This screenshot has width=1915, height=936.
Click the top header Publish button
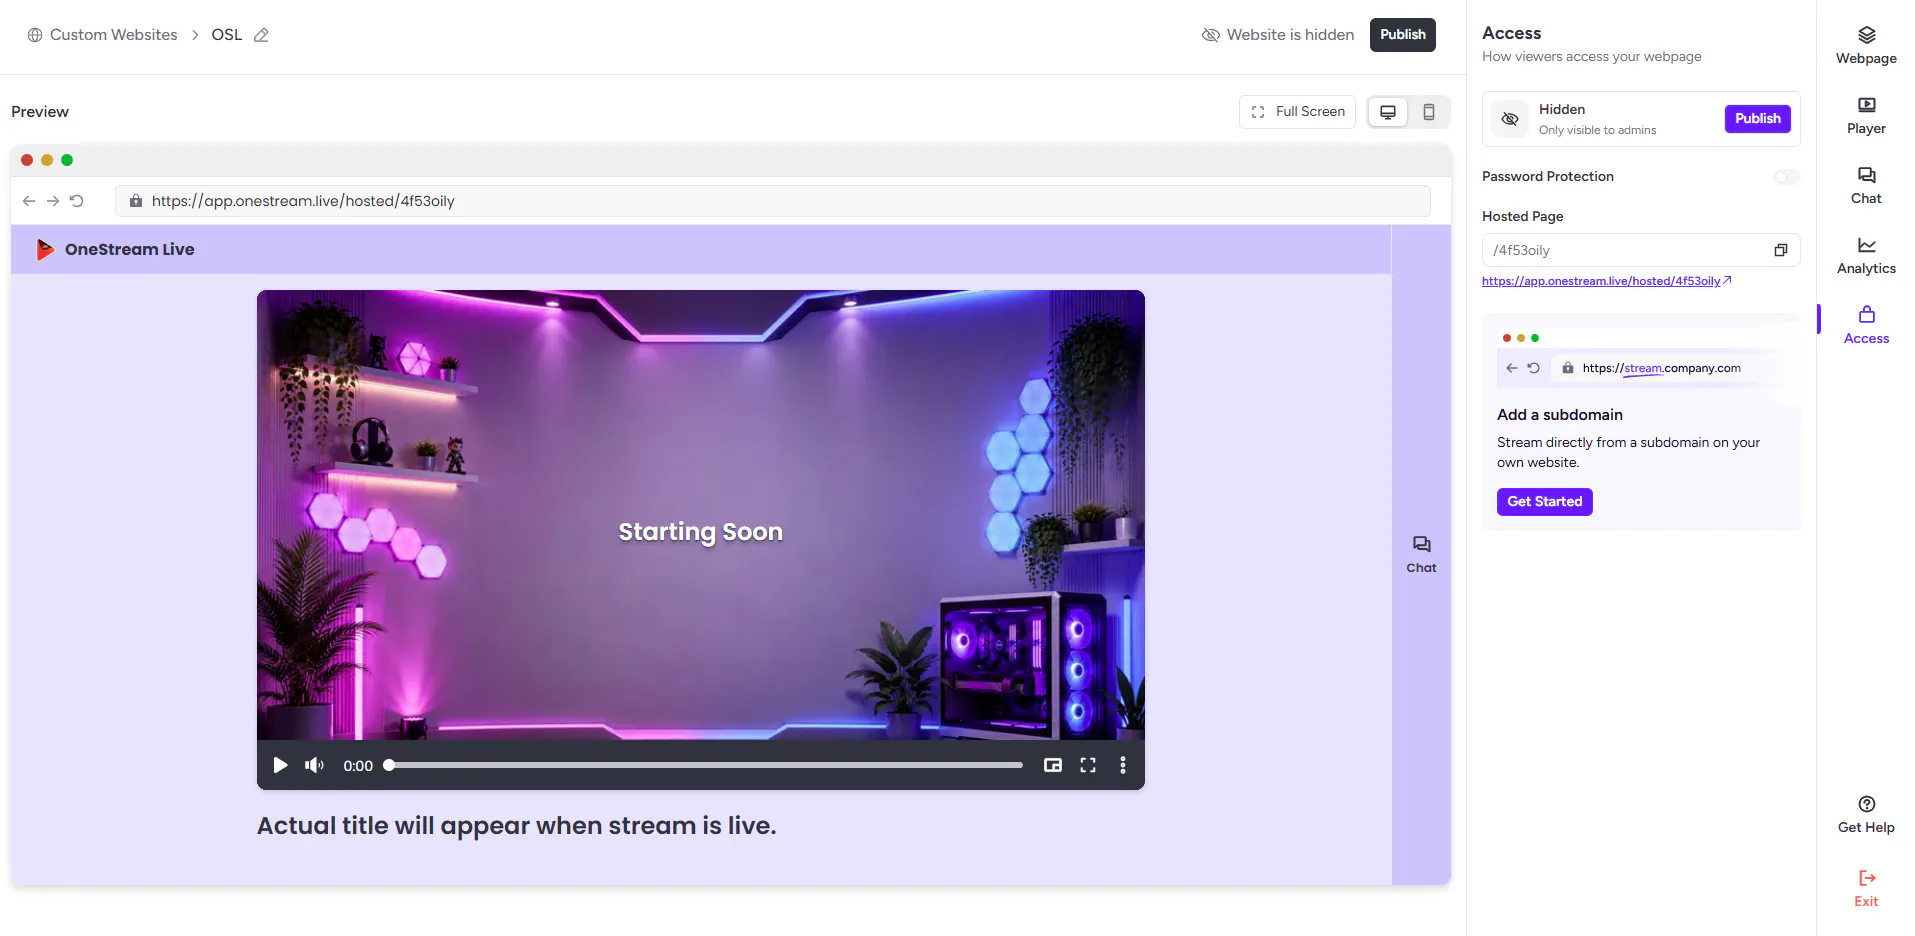tap(1403, 34)
